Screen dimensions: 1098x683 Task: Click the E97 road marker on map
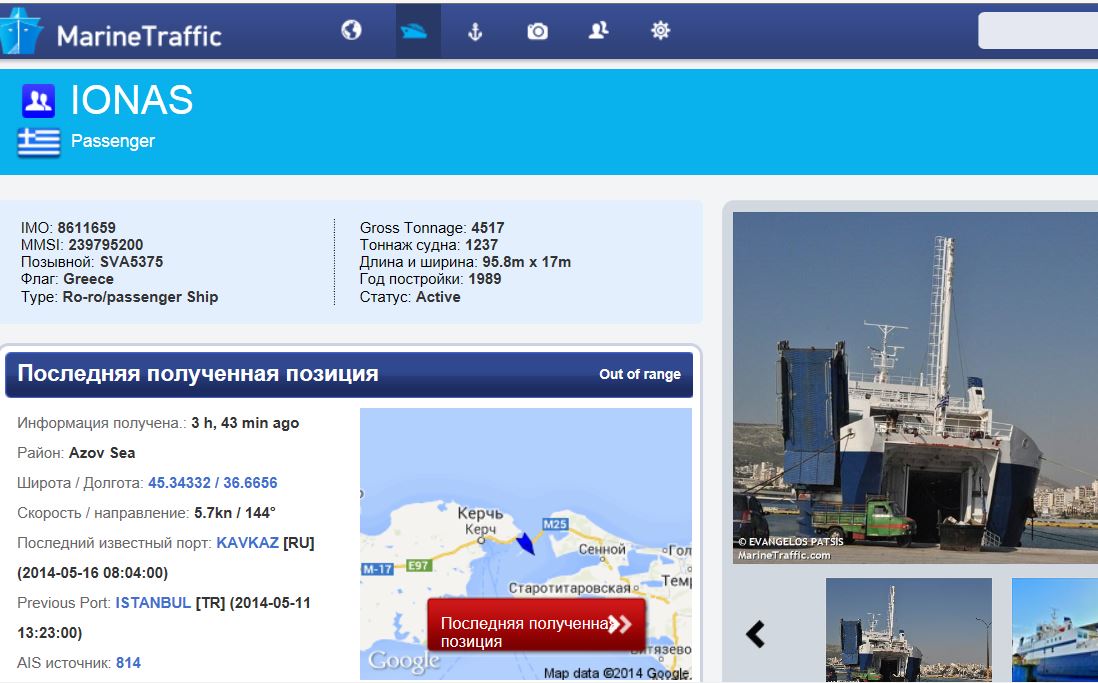(418, 565)
